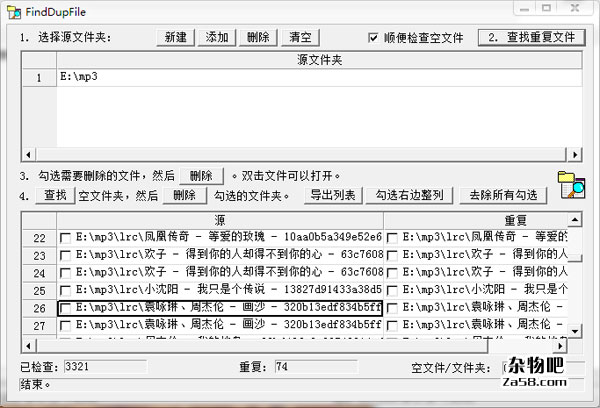Click 去除所有勾选 button
Image resolution: width=600 pixels, height=408 pixels.
503,195
